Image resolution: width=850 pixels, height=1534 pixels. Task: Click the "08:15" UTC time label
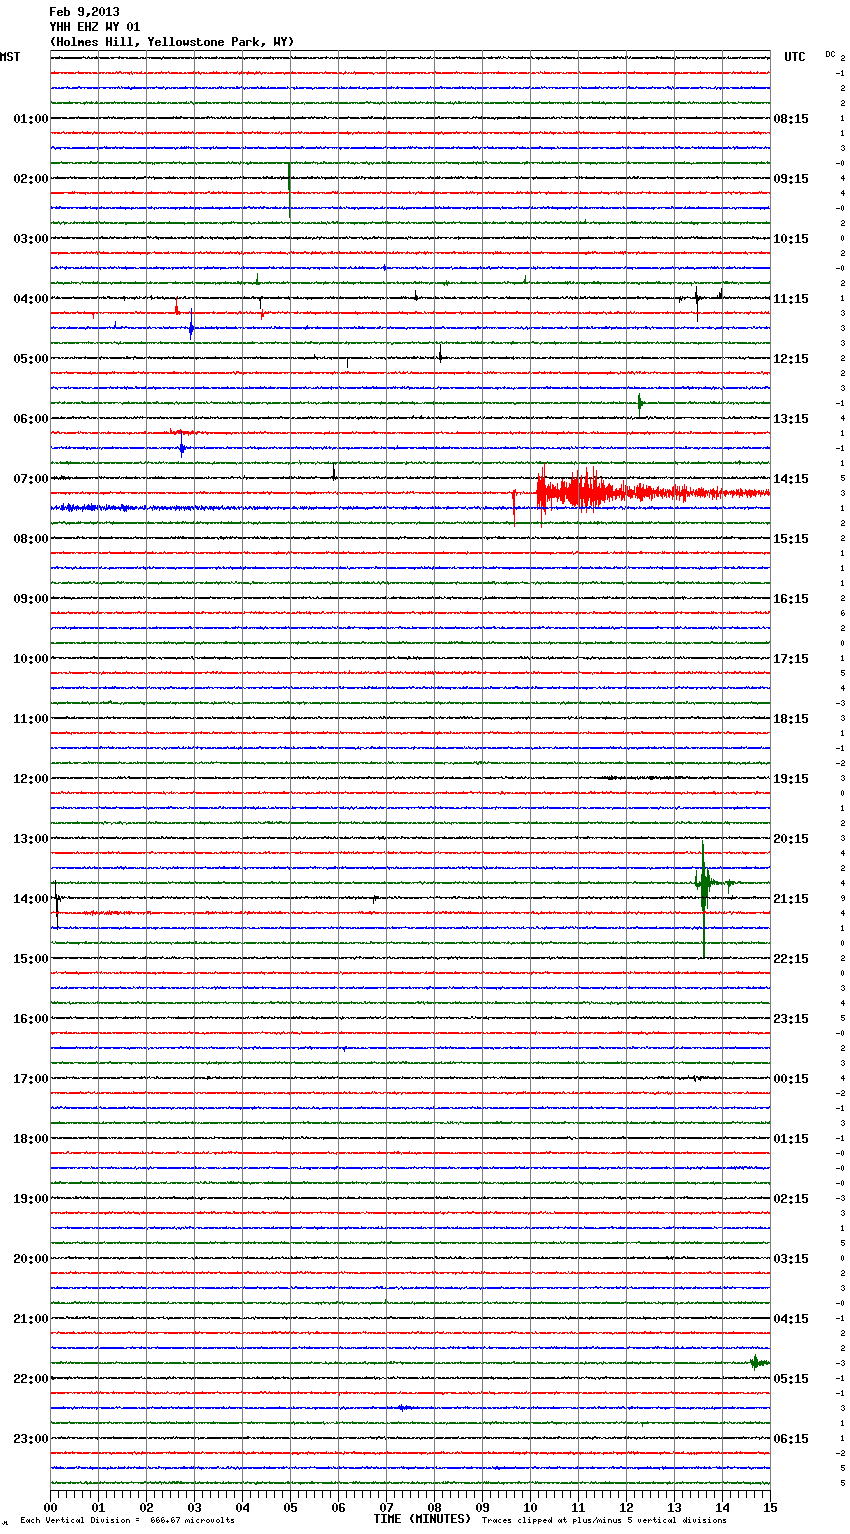pos(791,119)
